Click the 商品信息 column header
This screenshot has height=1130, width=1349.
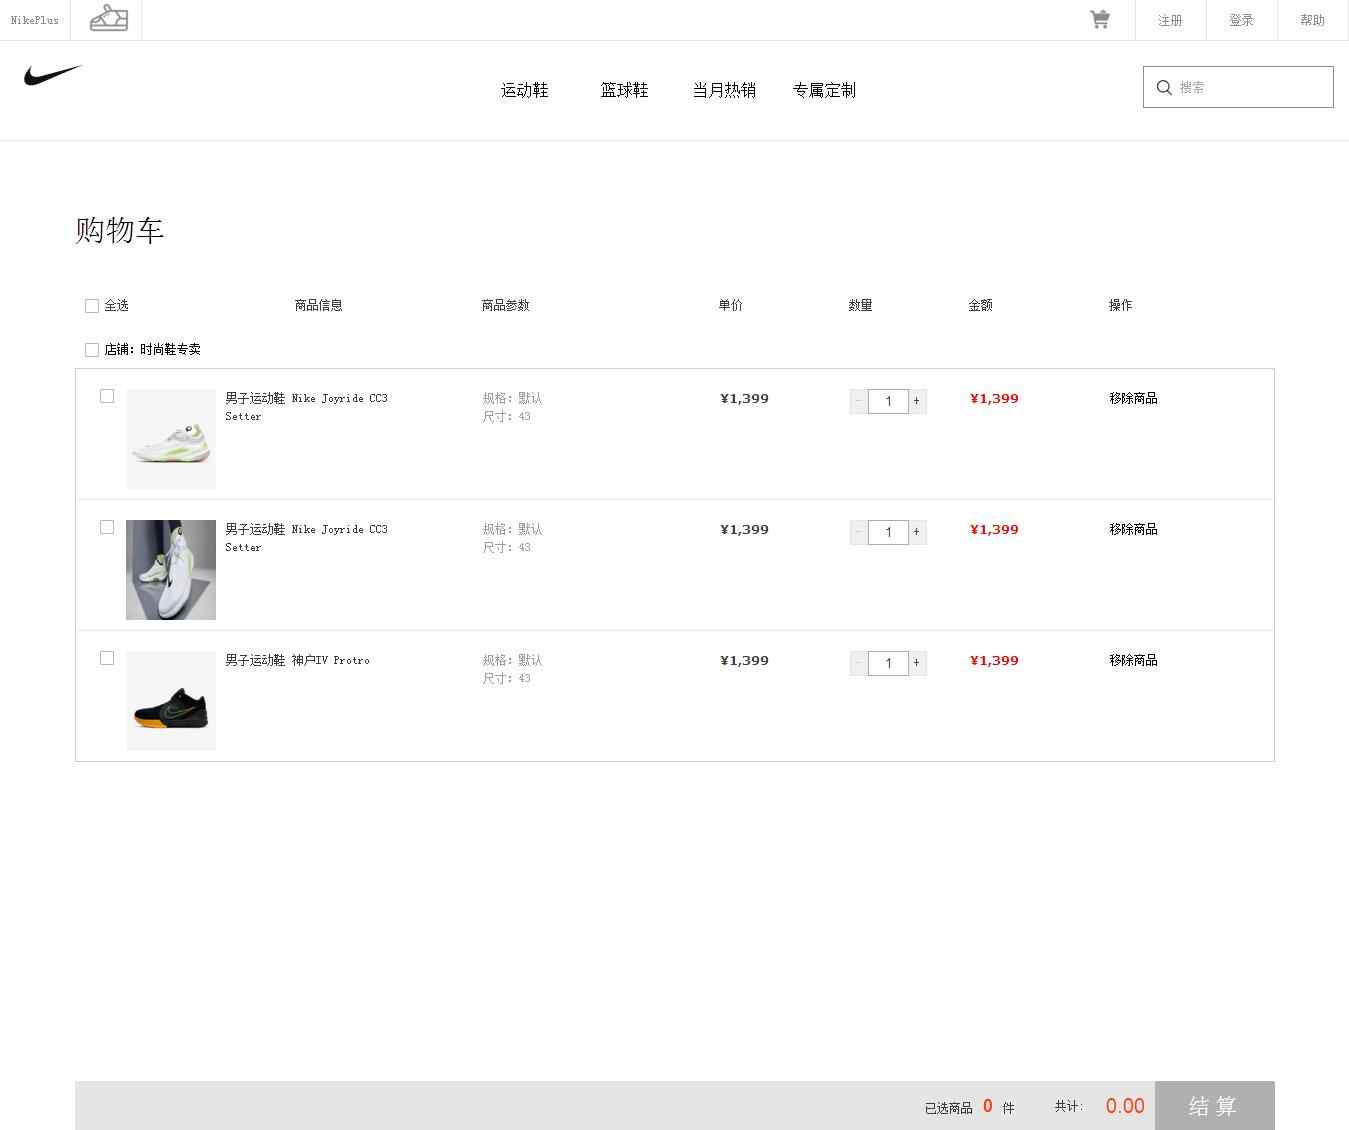click(x=318, y=305)
